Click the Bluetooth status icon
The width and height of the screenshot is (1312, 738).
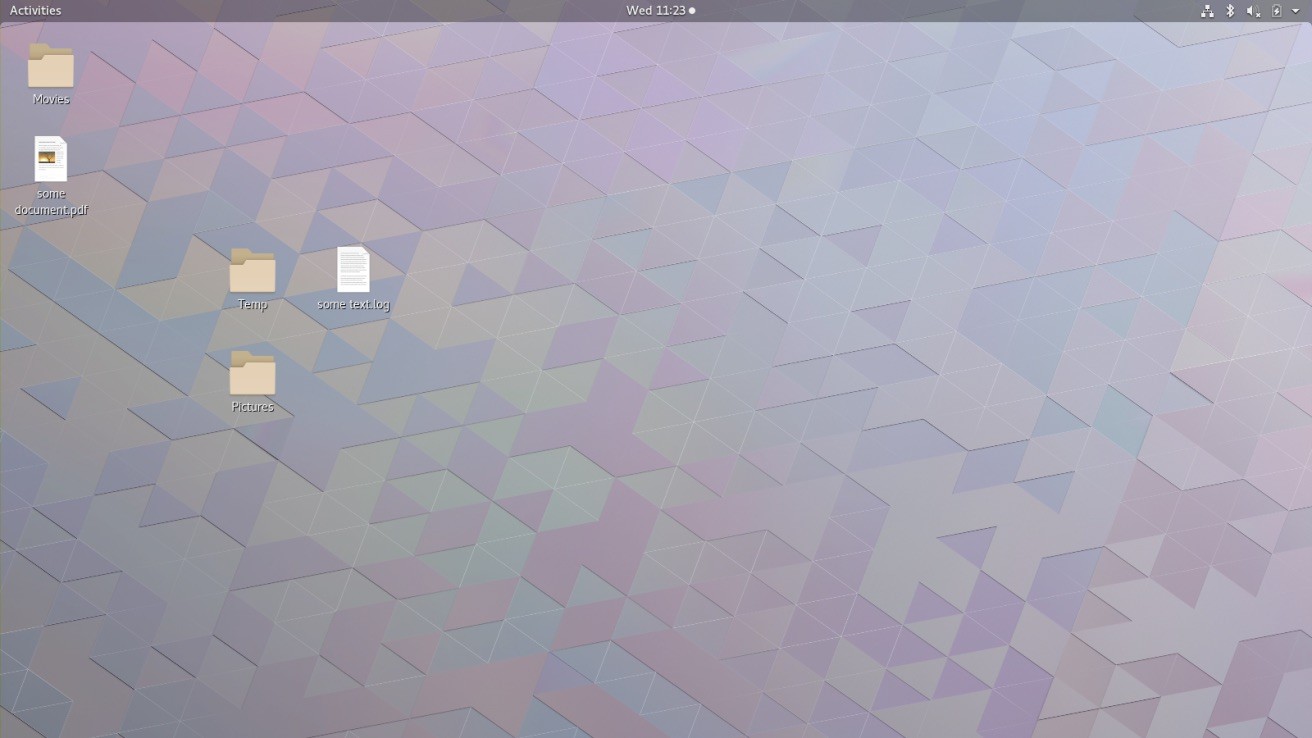[1228, 11]
